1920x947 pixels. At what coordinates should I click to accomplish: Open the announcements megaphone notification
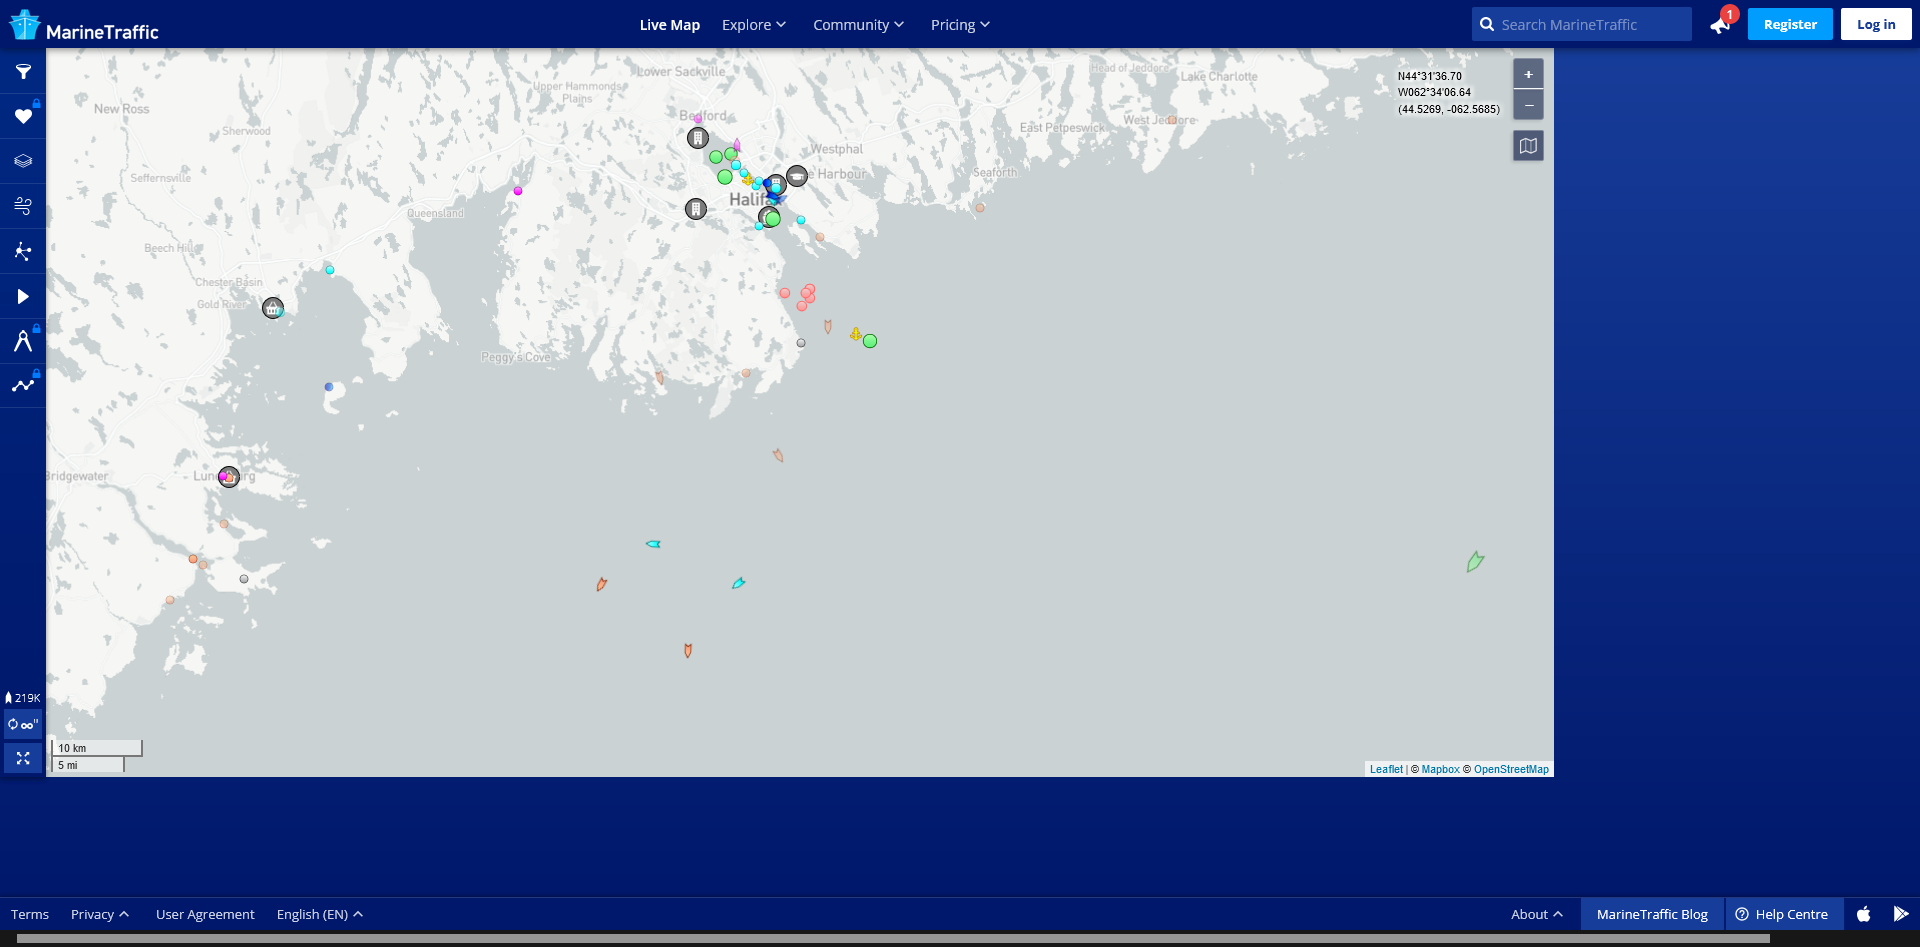1721,24
